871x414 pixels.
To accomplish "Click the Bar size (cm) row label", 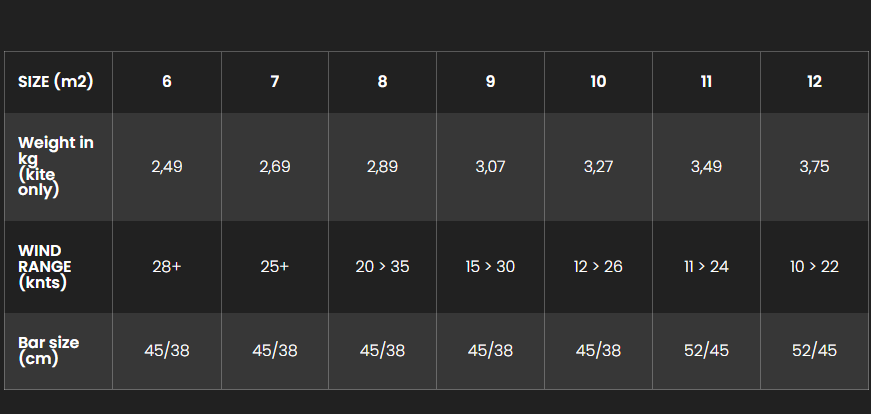I will pyautogui.click(x=58, y=351).
